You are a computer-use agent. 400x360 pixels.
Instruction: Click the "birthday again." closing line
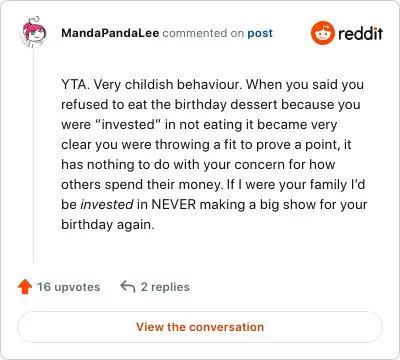[108, 225]
